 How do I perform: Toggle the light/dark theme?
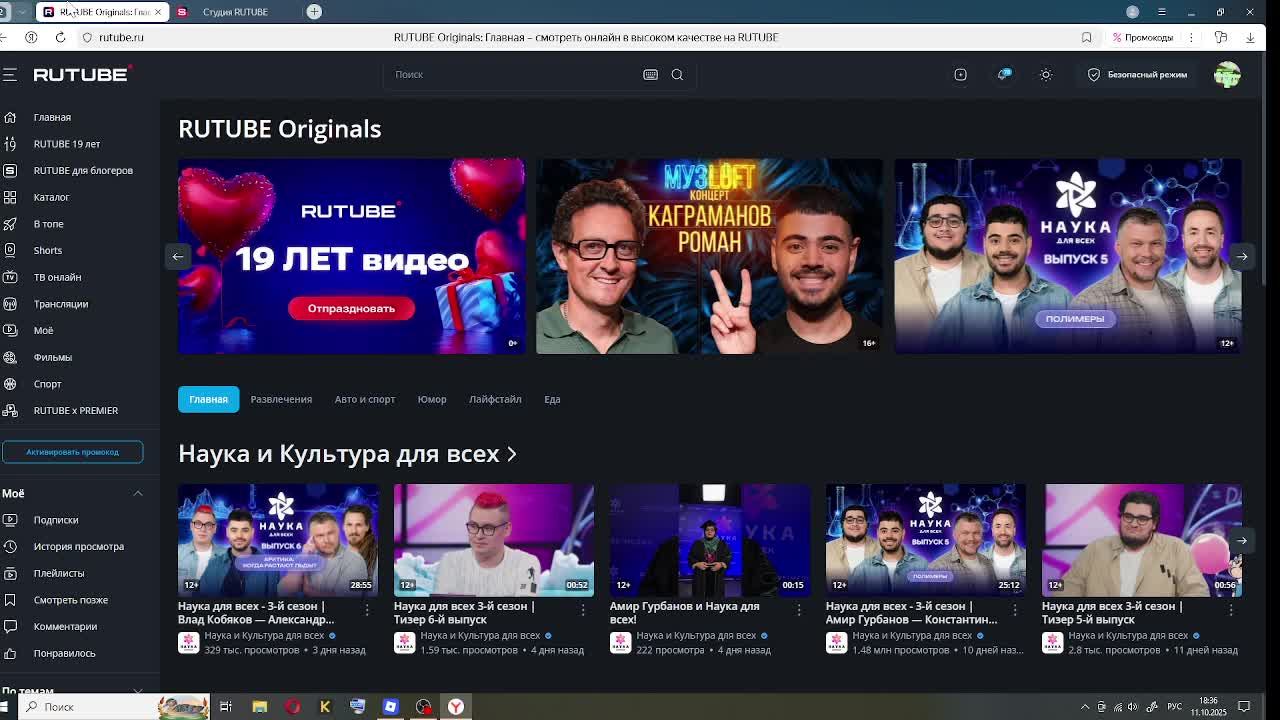click(x=1046, y=75)
